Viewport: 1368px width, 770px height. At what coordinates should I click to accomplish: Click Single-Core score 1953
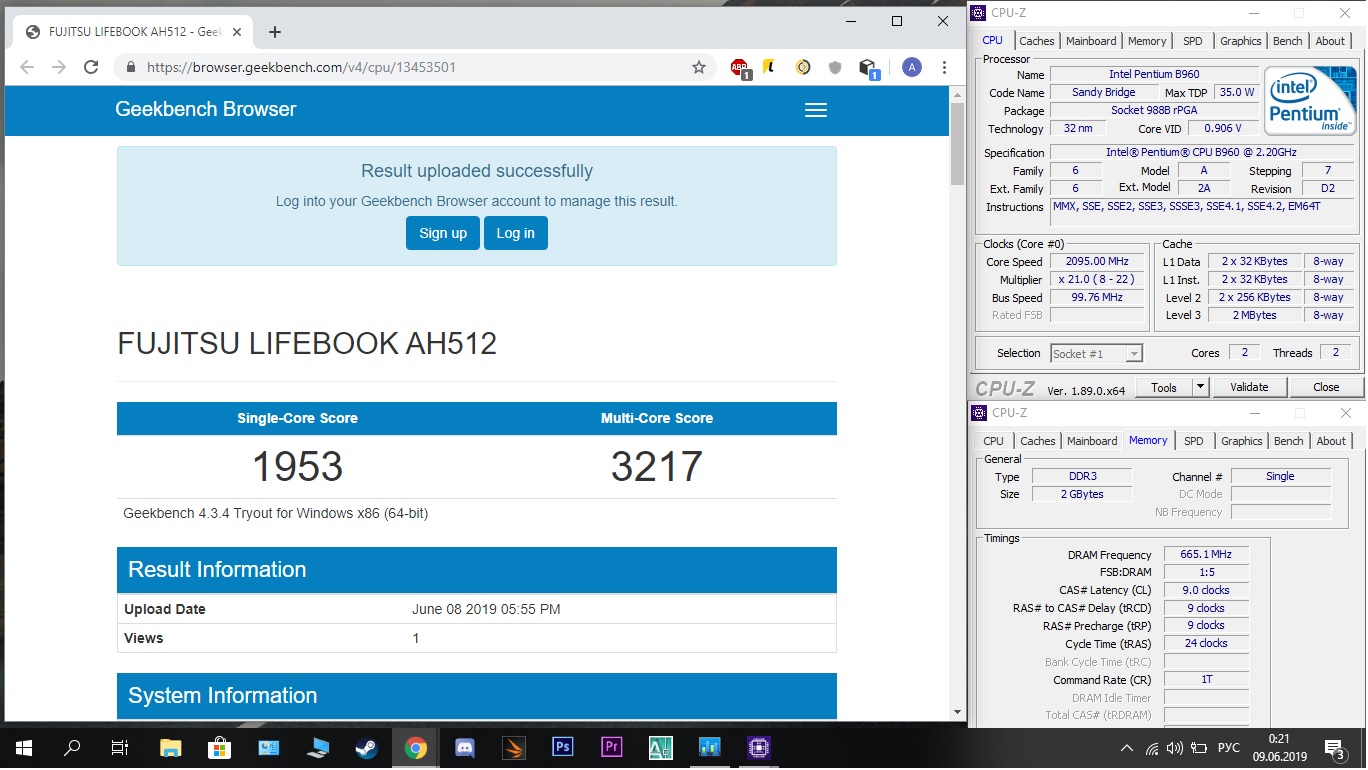pyautogui.click(x=297, y=467)
